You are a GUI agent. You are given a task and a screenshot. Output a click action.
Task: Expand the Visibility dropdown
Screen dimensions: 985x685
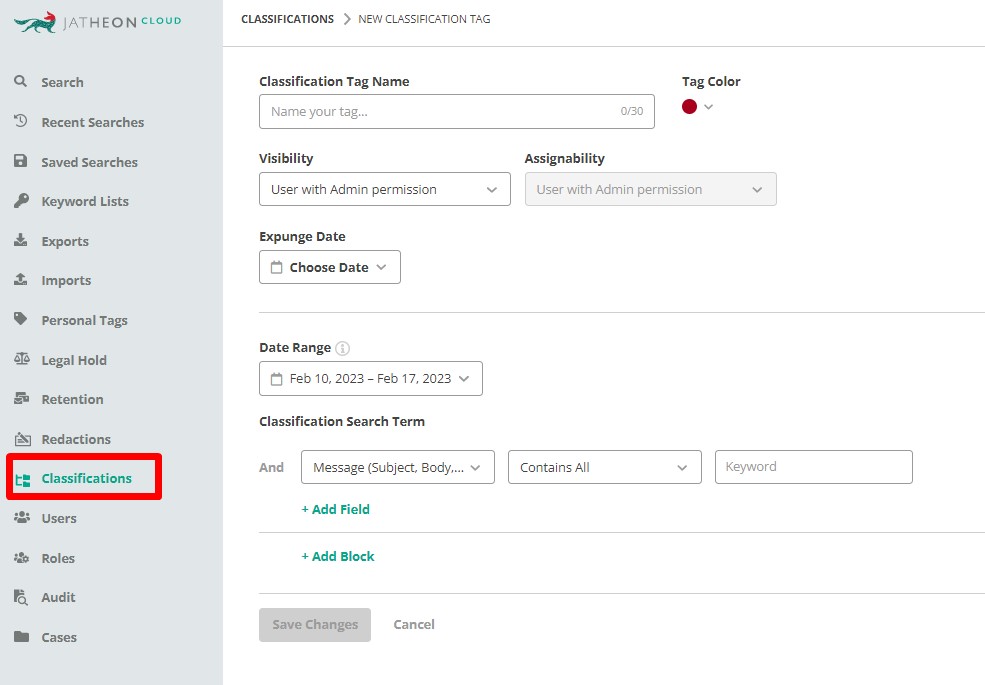[x=384, y=189]
